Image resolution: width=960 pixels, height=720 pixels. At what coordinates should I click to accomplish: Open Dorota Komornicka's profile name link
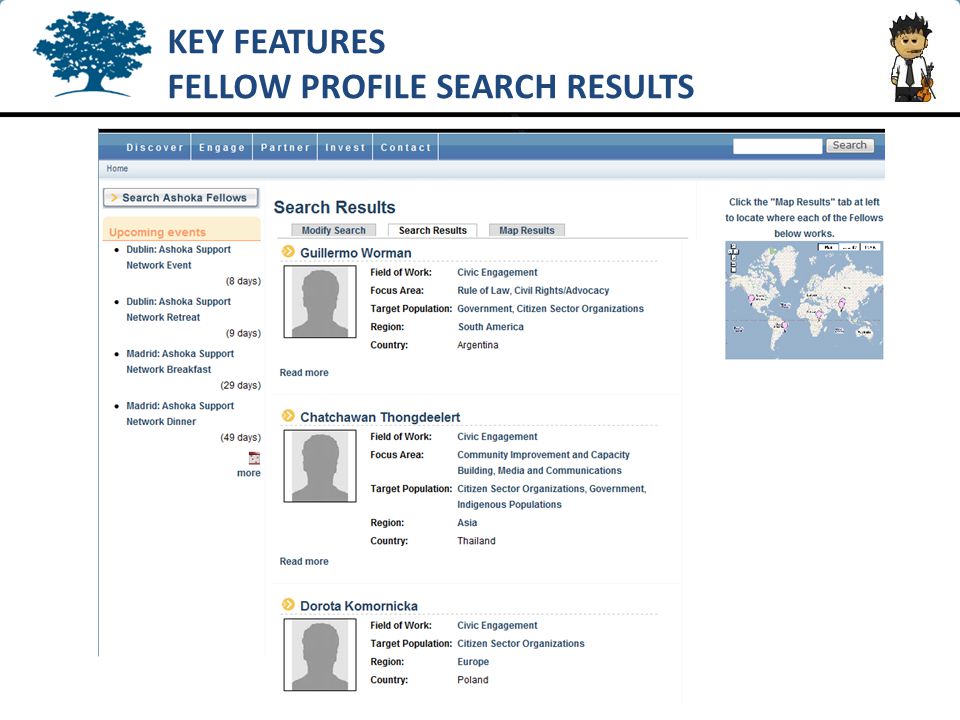pos(359,606)
